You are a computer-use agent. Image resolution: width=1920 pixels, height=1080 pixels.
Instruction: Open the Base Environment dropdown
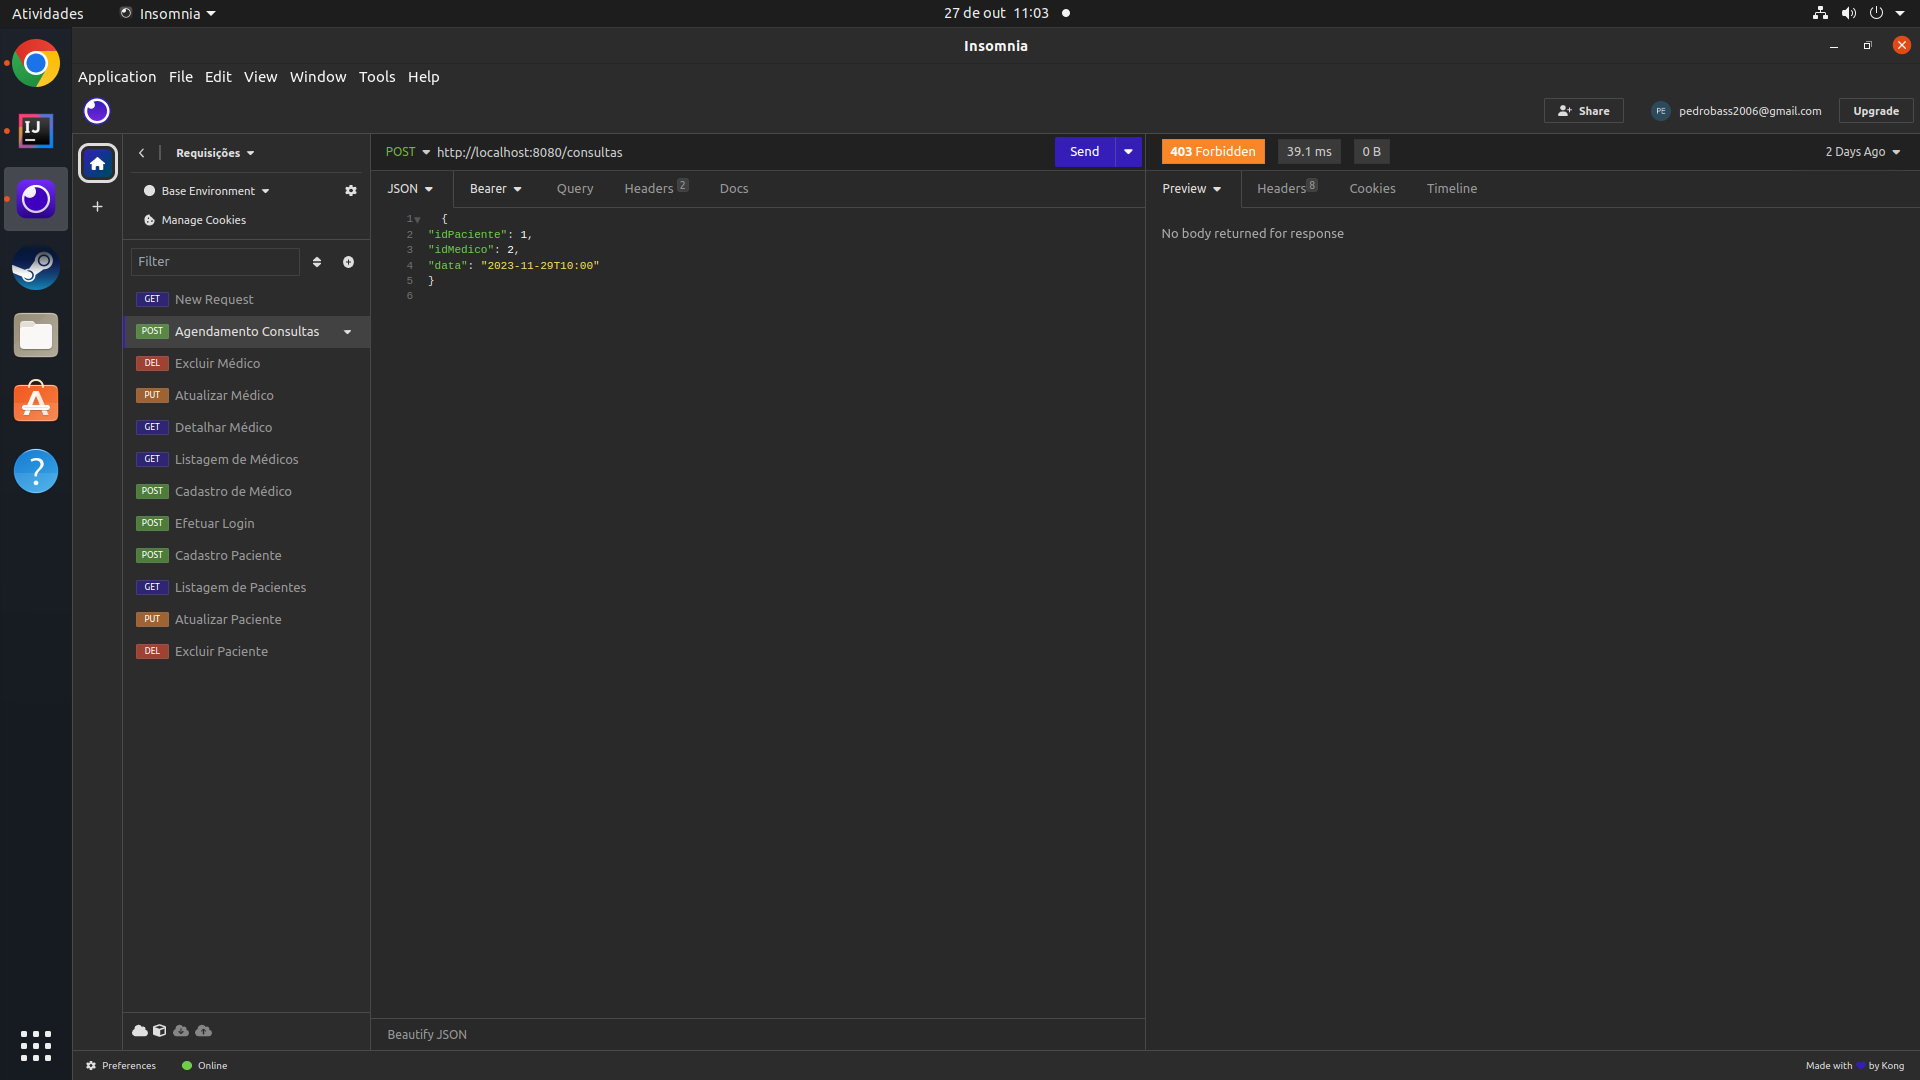pos(207,191)
